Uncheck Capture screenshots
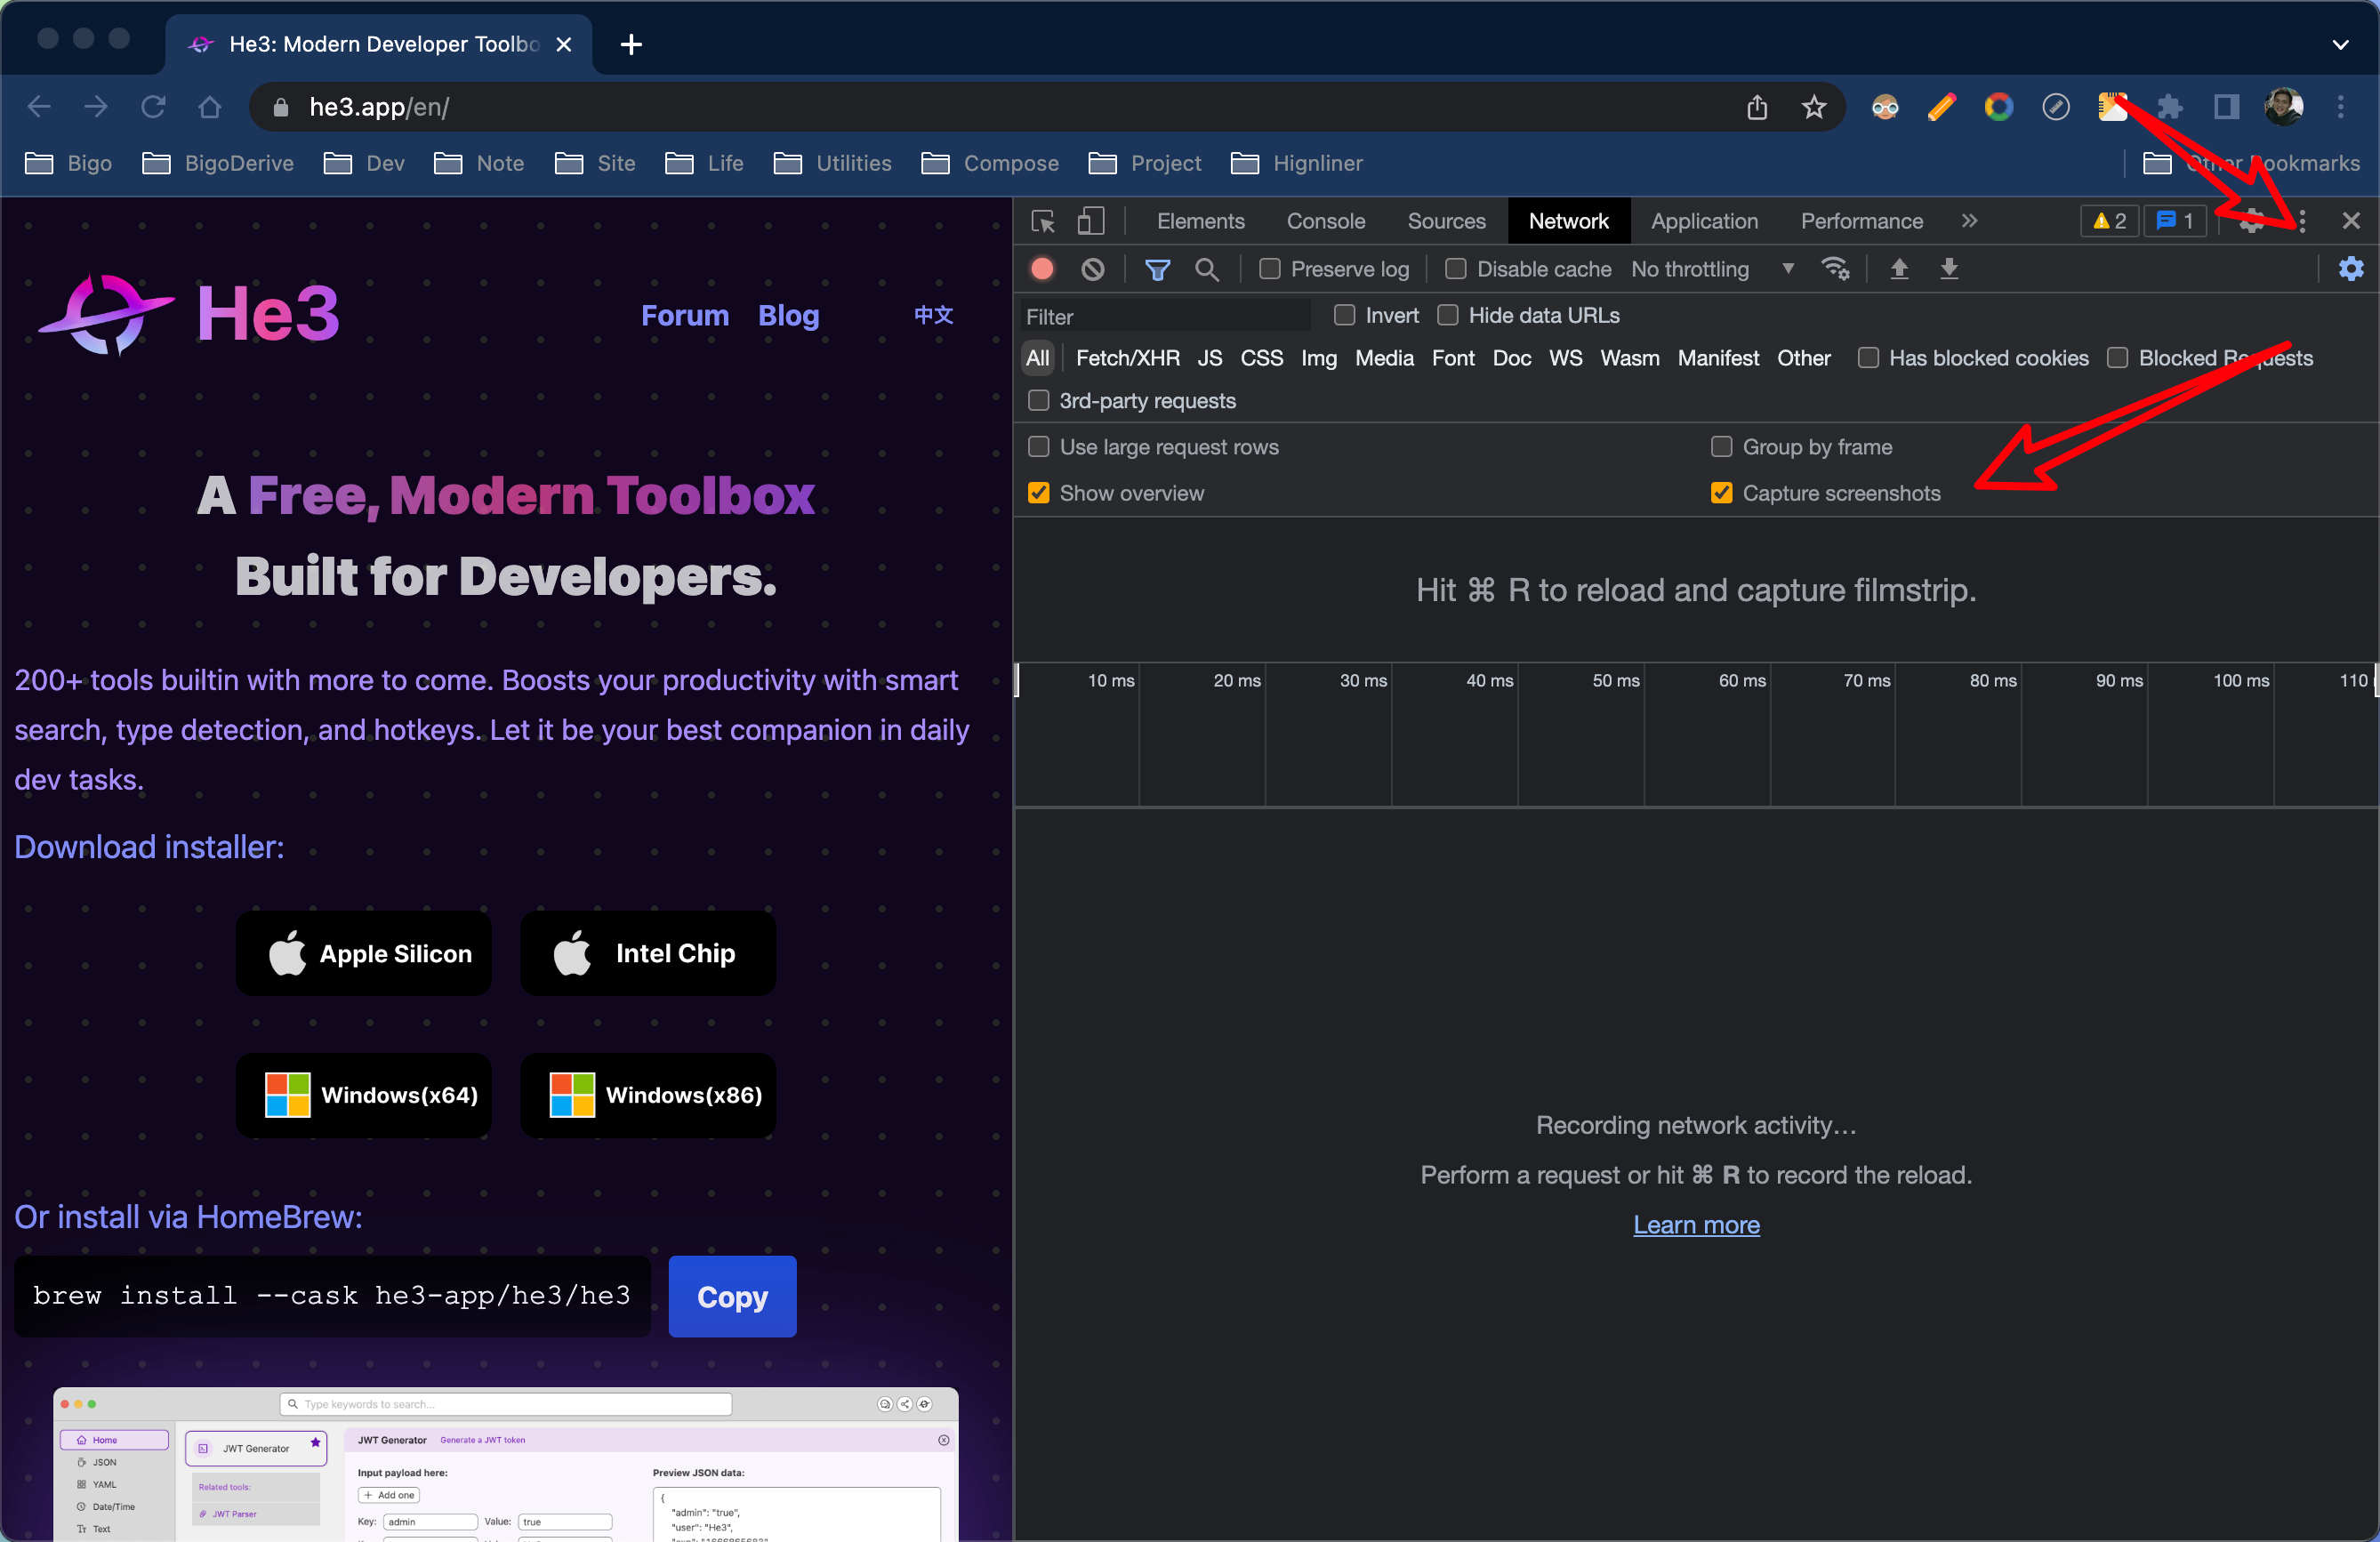This screenshot has width=2380, height=1542. coord(1721,492)
